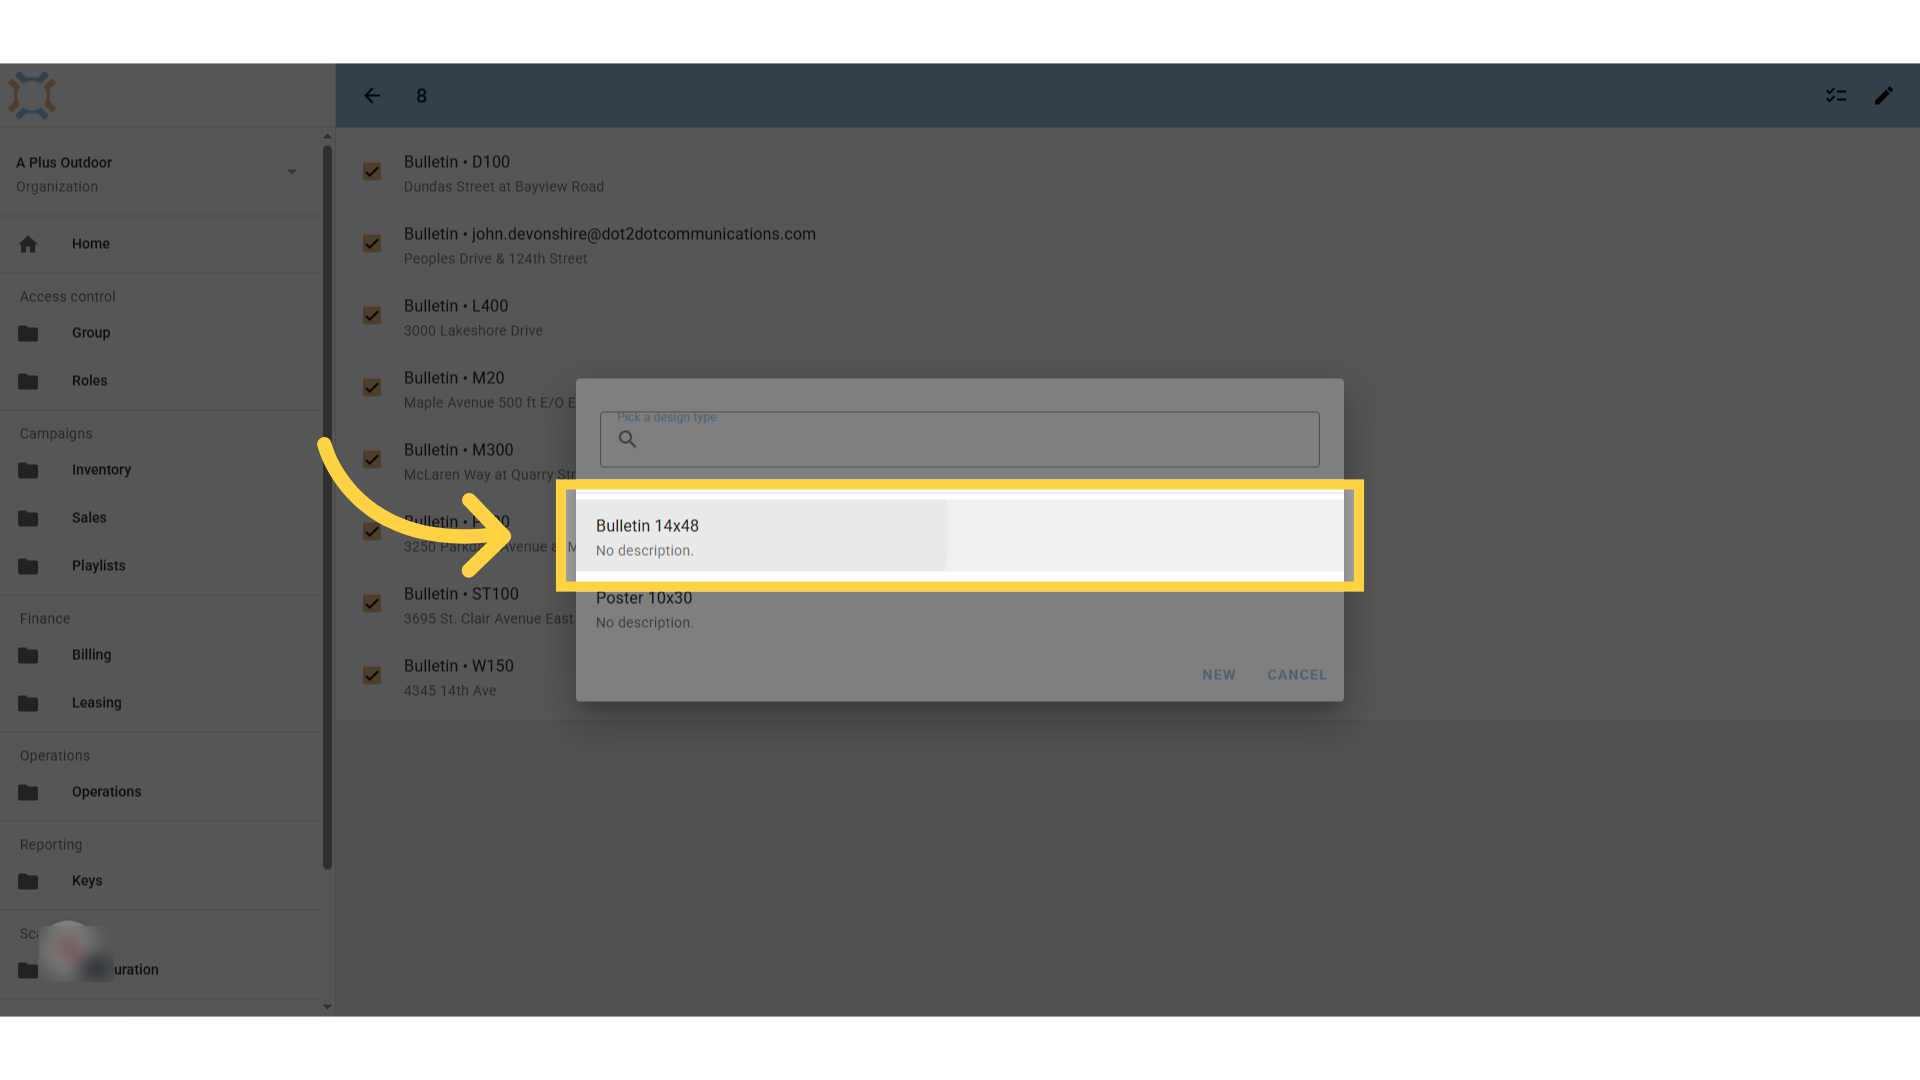Click the back arrow in header
1920x1080 pixels.
point(372,96)
